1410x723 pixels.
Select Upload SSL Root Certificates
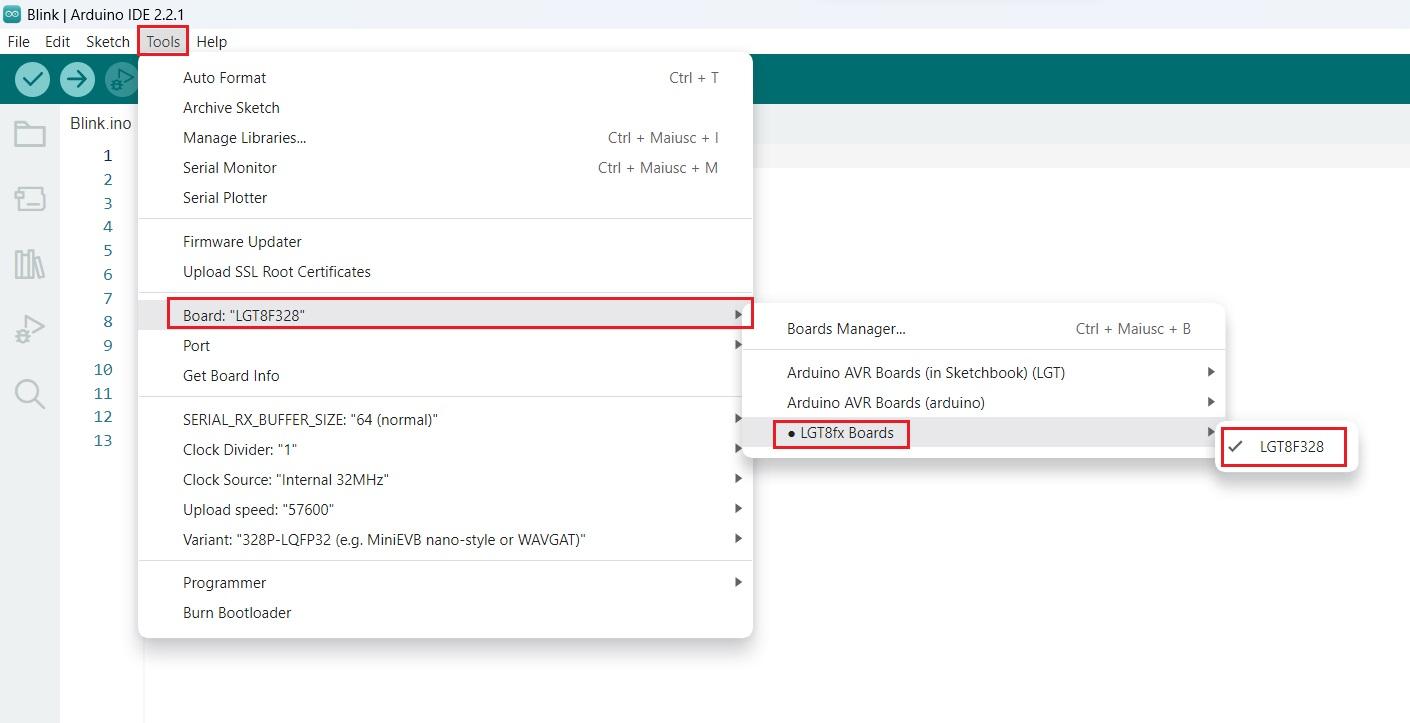[x=445, y=272]
